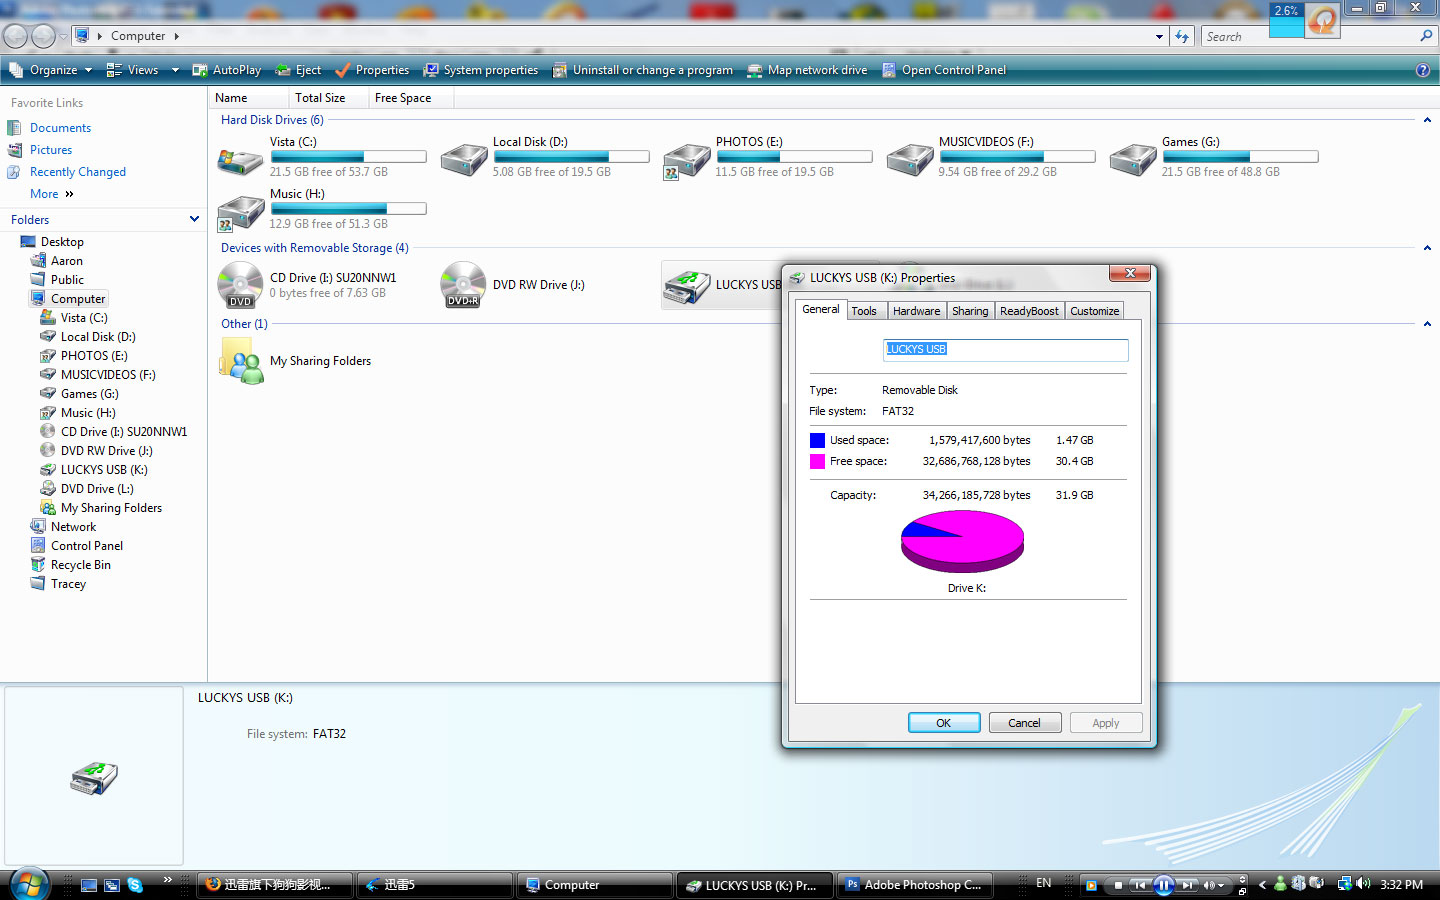Open the Music (H:) drive icon
This screenshot has height=900, width=1440.
241,212
